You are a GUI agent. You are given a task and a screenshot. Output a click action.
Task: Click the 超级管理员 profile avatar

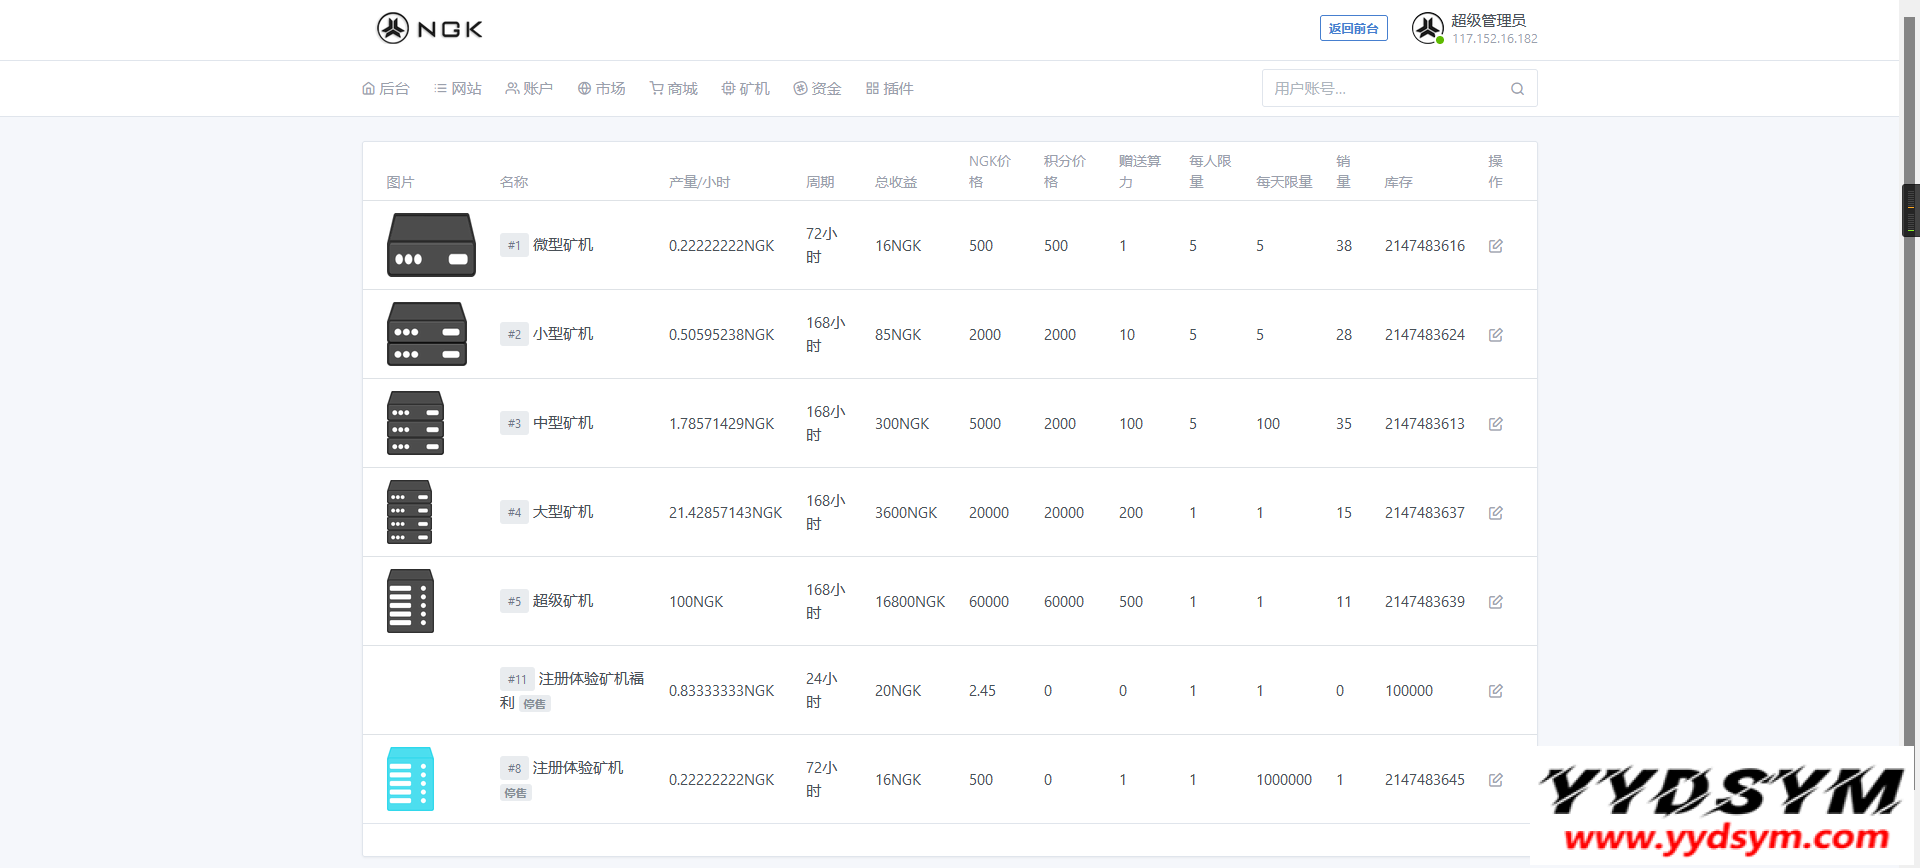(1427, 28)
